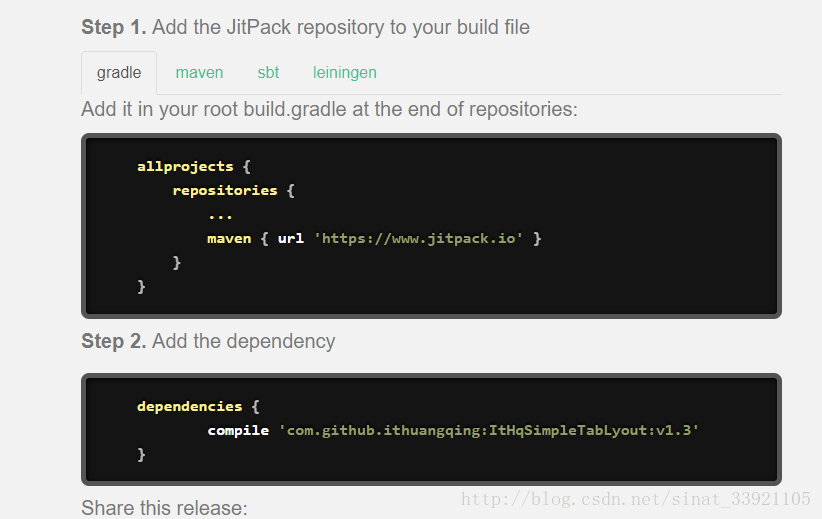Select the gradle tab

[119, 73]
